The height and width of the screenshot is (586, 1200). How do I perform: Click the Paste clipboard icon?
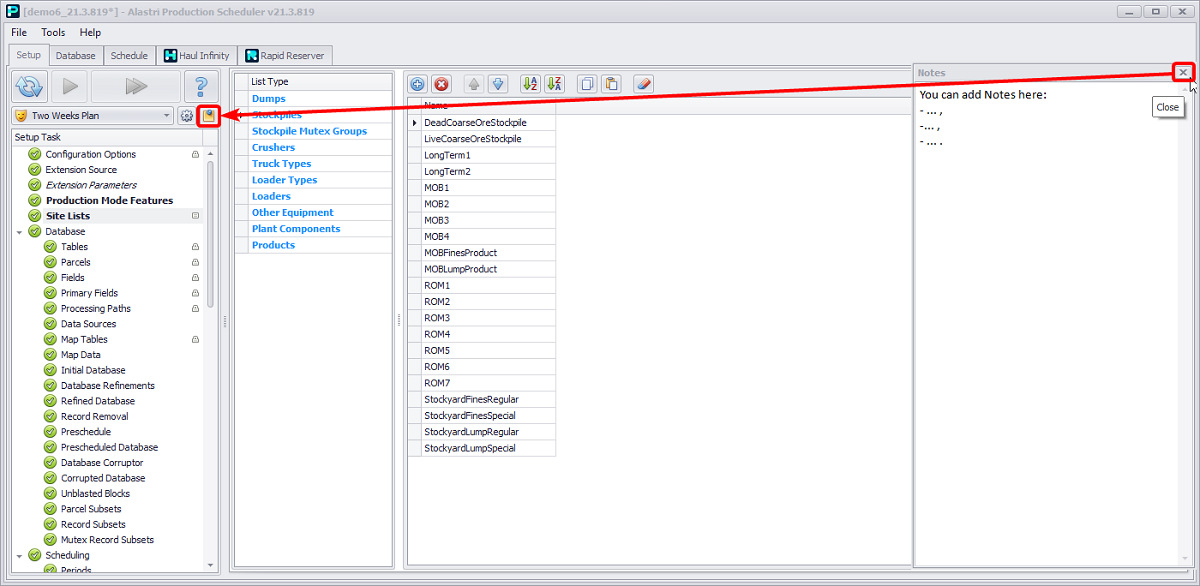click(611, 85)
